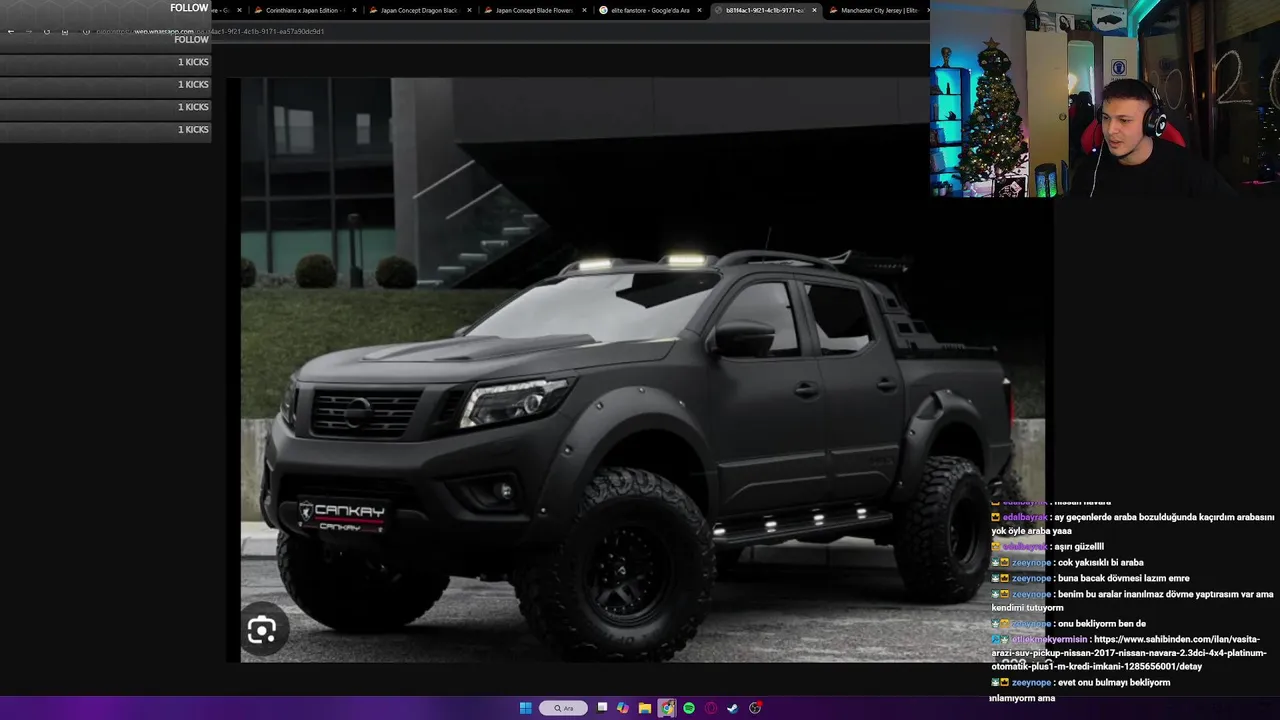Click chat message 'evet onu bulmayı bekliyorm'

tap(1113, 682)
